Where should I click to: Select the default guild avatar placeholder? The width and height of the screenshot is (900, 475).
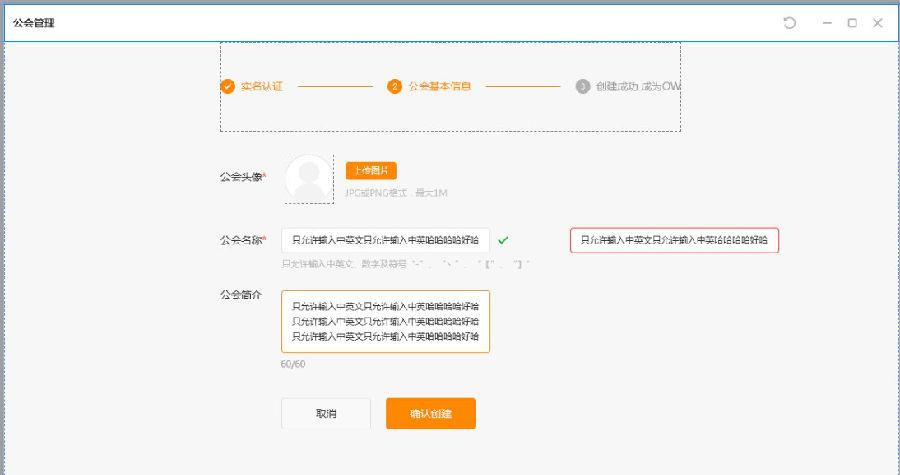tap(308, 179)
